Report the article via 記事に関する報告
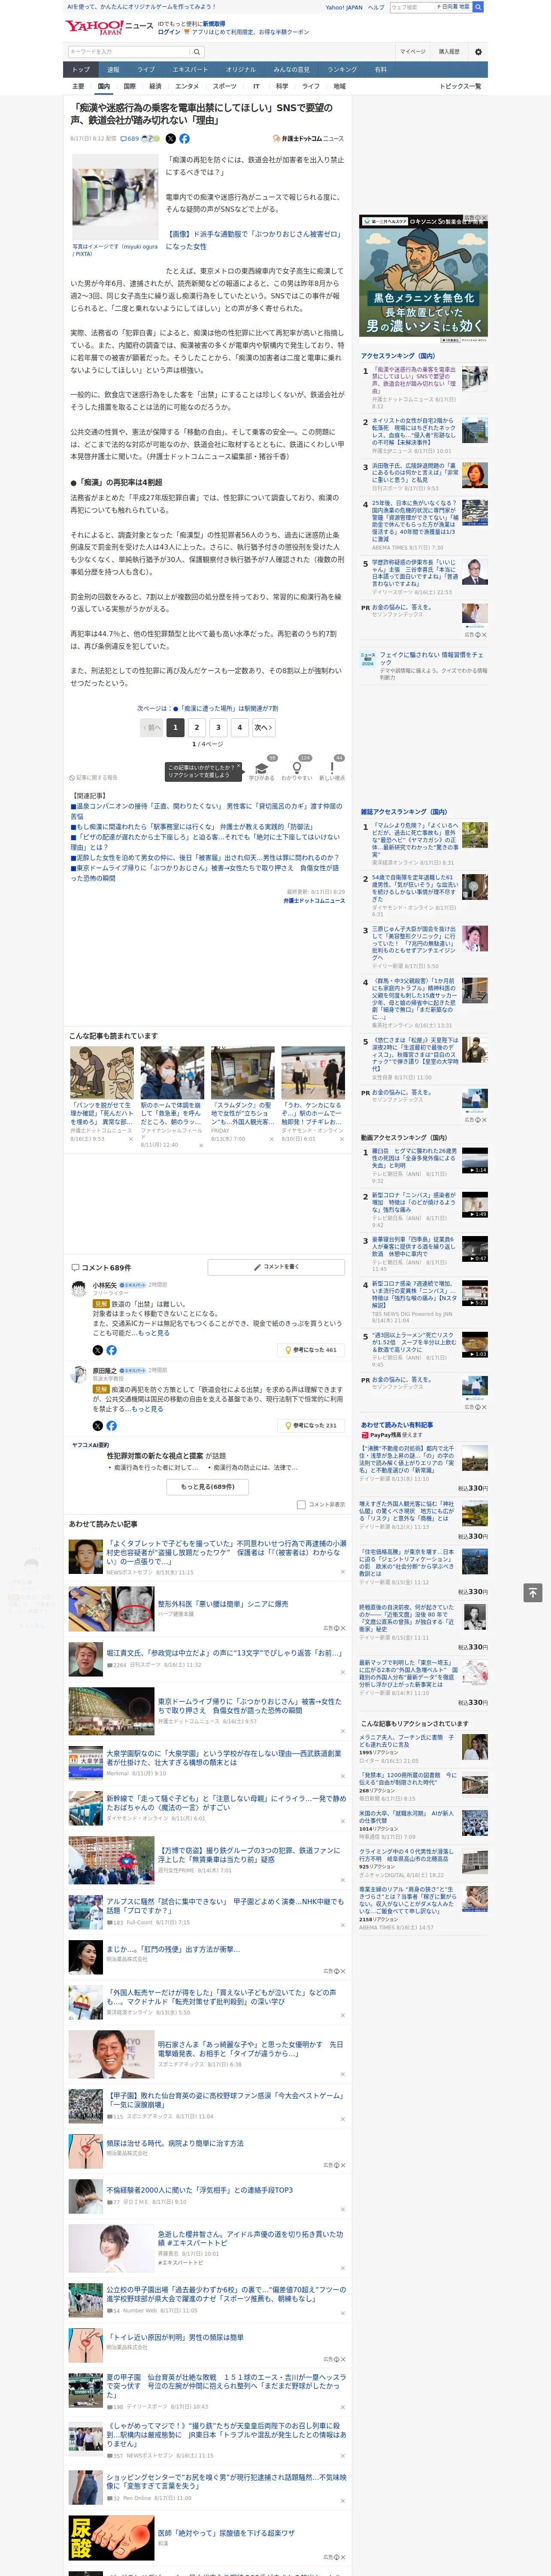This screenshot has width=551, height=2576. click(x=94, y=777)
